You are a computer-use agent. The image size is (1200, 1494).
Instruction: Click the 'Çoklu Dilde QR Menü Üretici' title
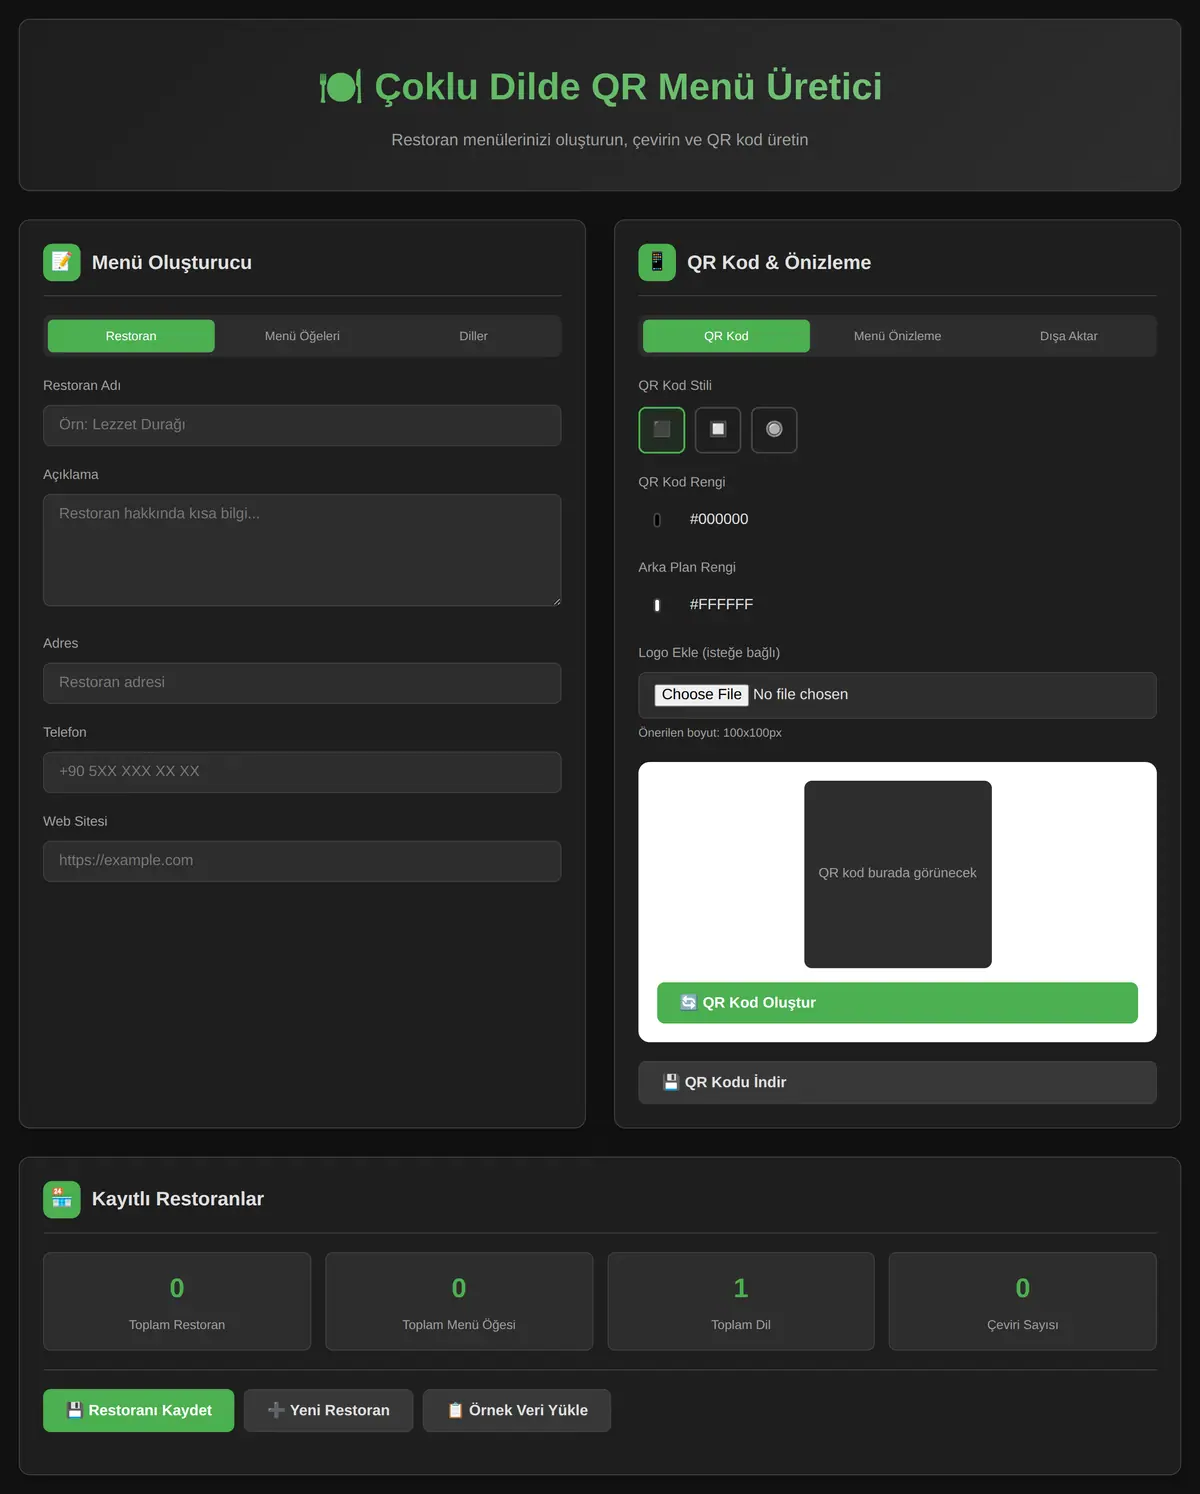coord(628,87)
